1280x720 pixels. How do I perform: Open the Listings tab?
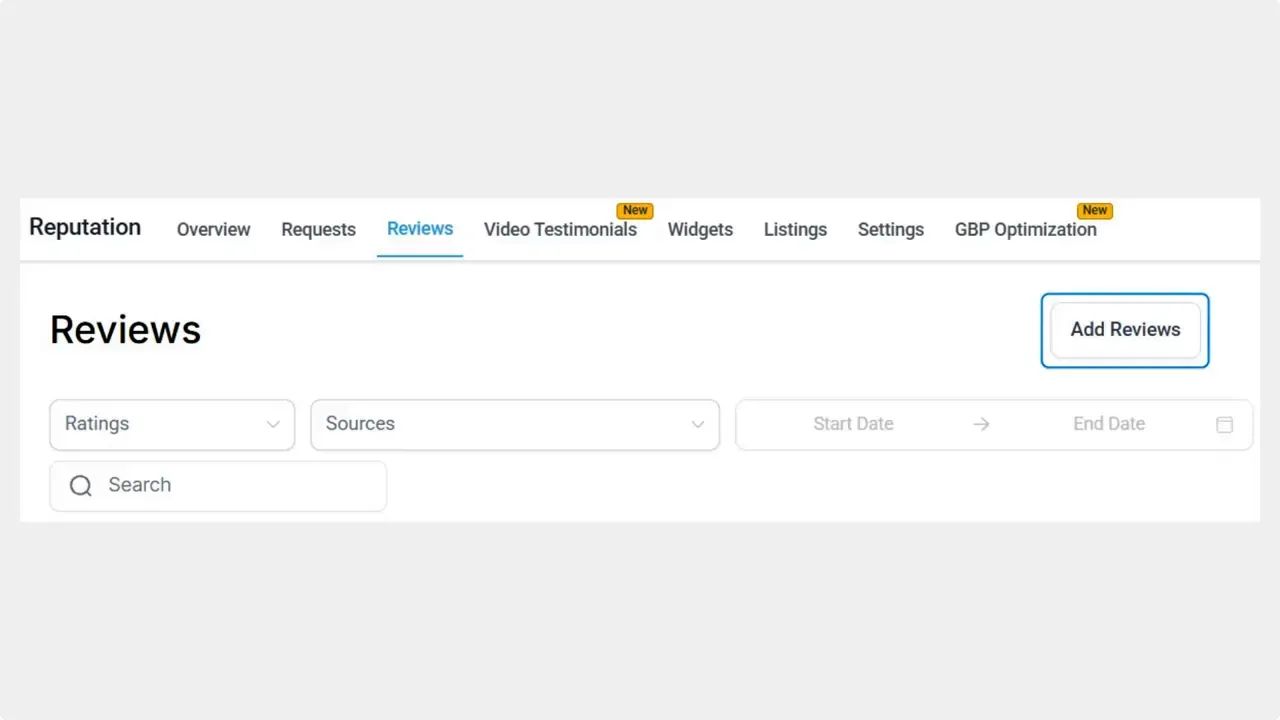[x=795, y=229]
